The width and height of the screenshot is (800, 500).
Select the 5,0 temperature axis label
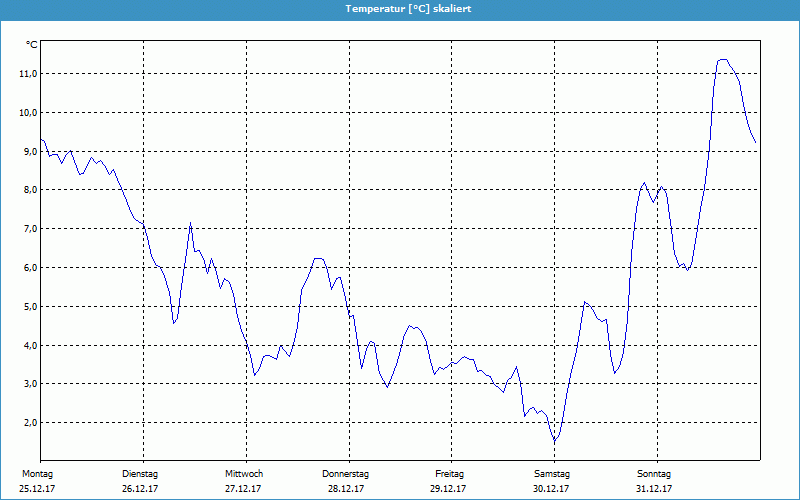(x=27, y=307)
